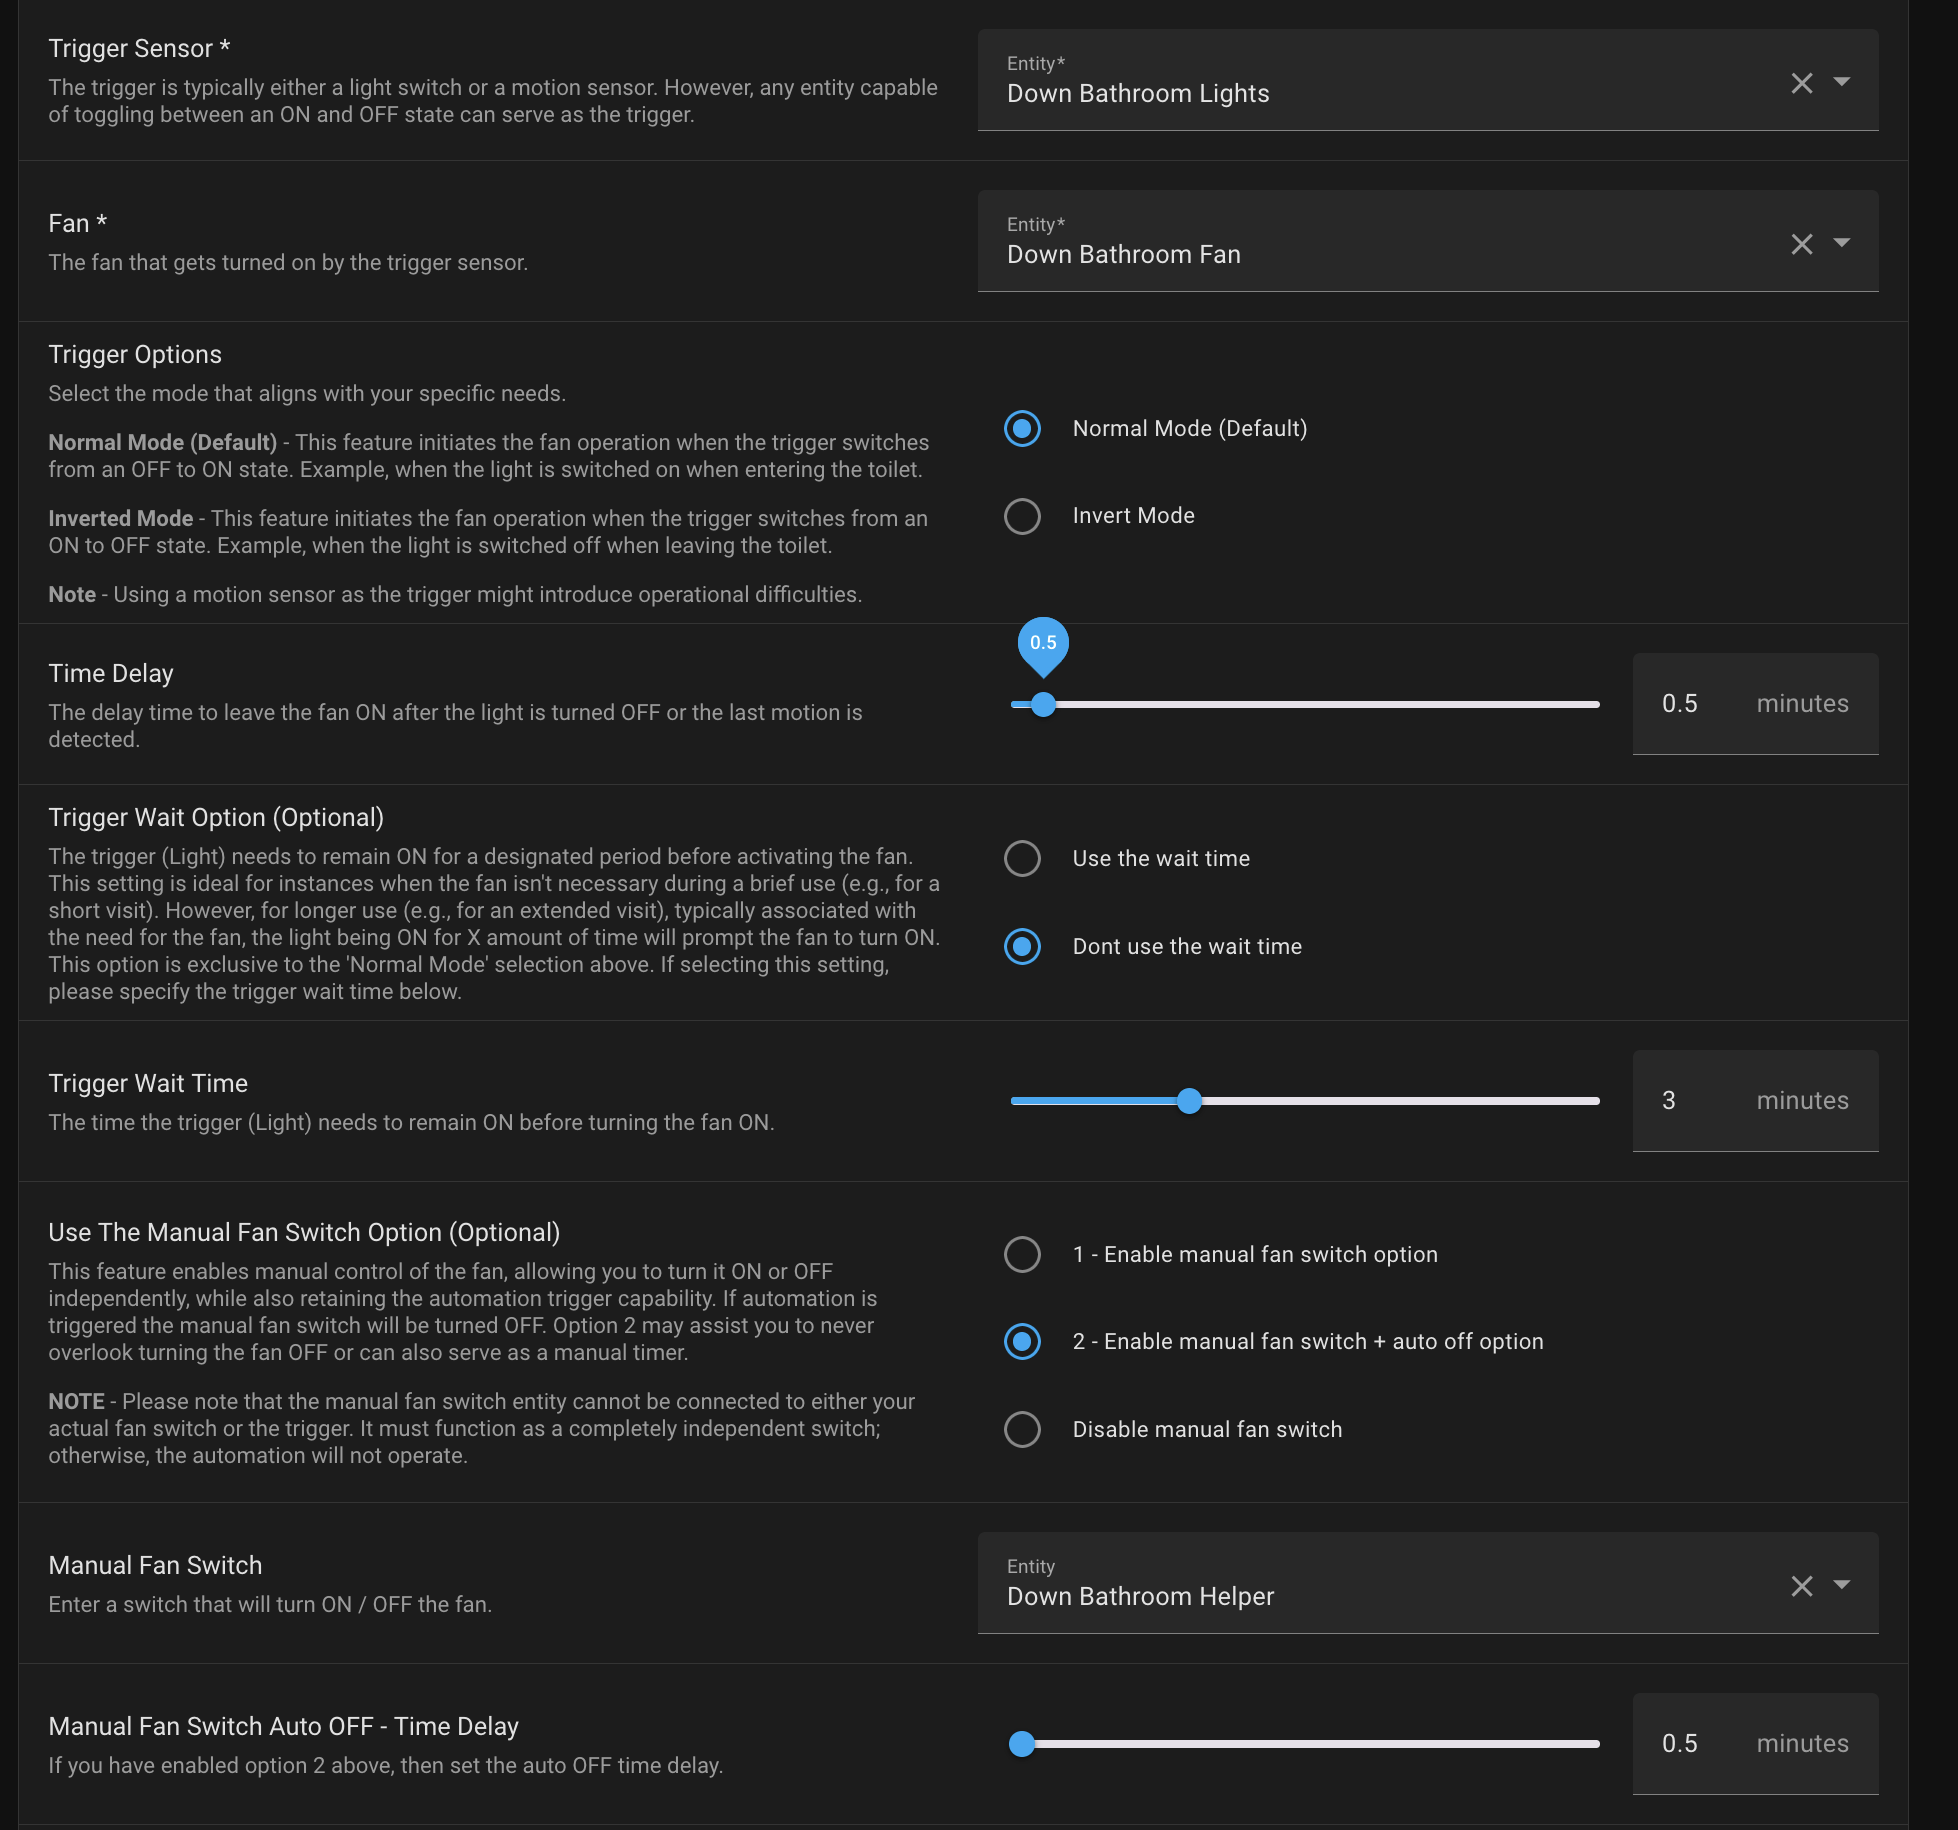Select manual fan switch plus auto off
The width and height of the screenshot is (1958, 1830).
click(x=1022, y=1342)
